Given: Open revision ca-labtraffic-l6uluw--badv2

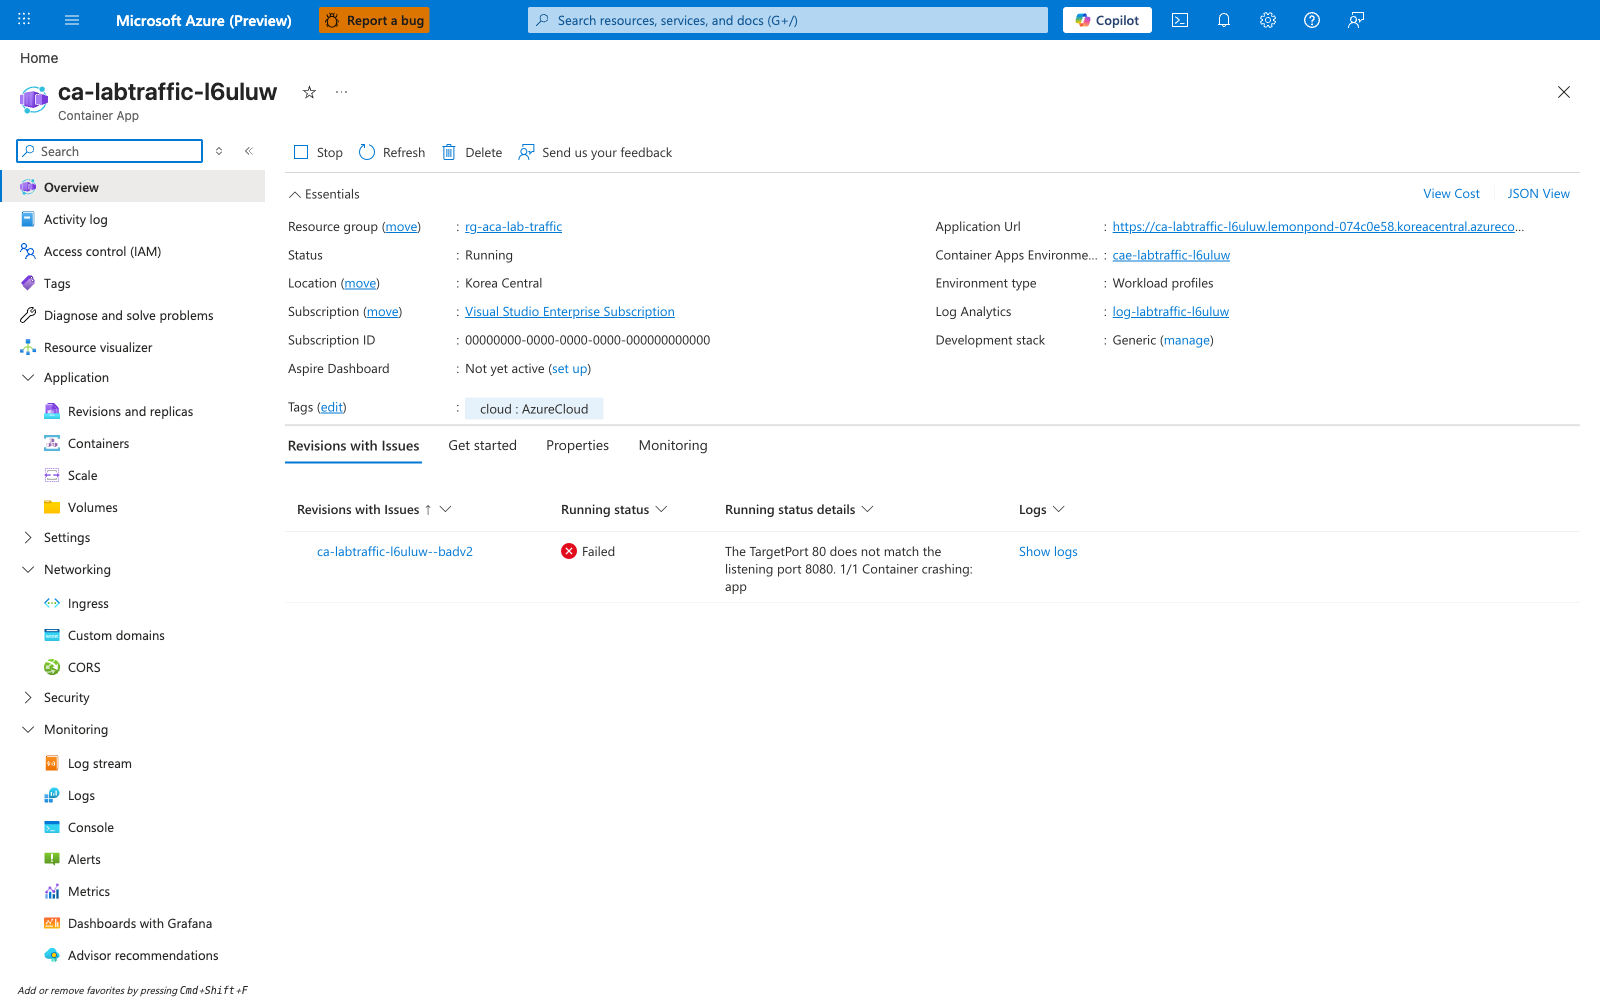Looking at the screenshot, I should click(395, 551).
